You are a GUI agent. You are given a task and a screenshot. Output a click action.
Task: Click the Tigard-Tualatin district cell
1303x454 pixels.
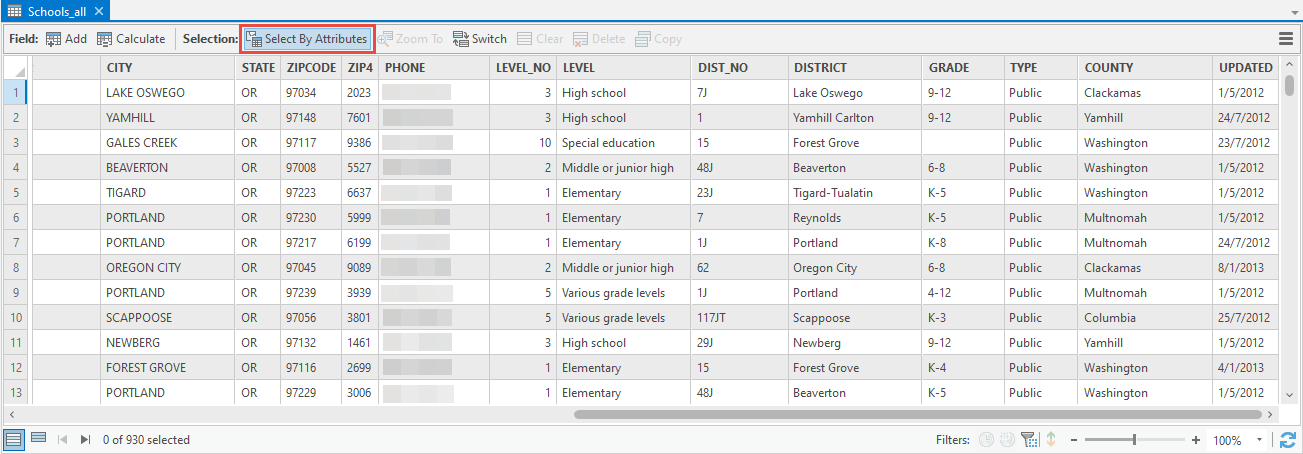pos(853,193)
